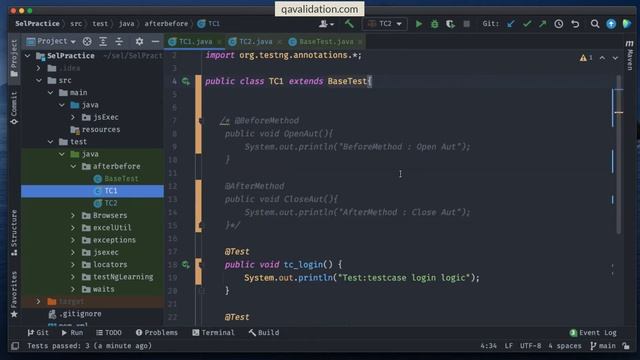Image resolution: width=640 pixels, height=360 pixels.
Task: Update project via Git blue arrow
Action: click(x=511, y=24)
